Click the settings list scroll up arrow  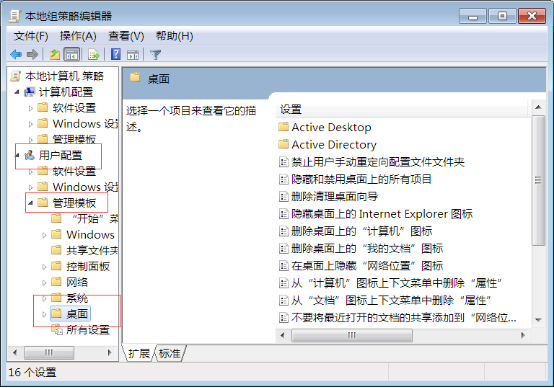[538, 107]
